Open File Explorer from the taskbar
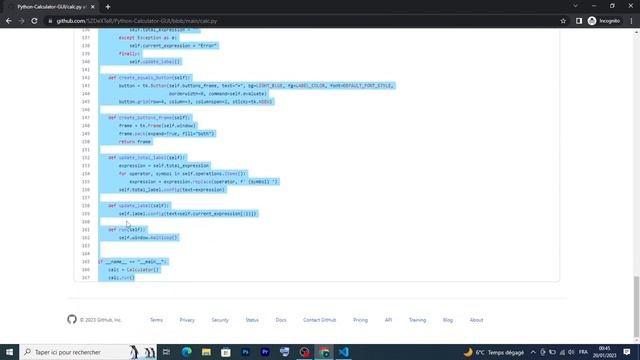This screenshot has width=640, height=360. pos(206,352)
